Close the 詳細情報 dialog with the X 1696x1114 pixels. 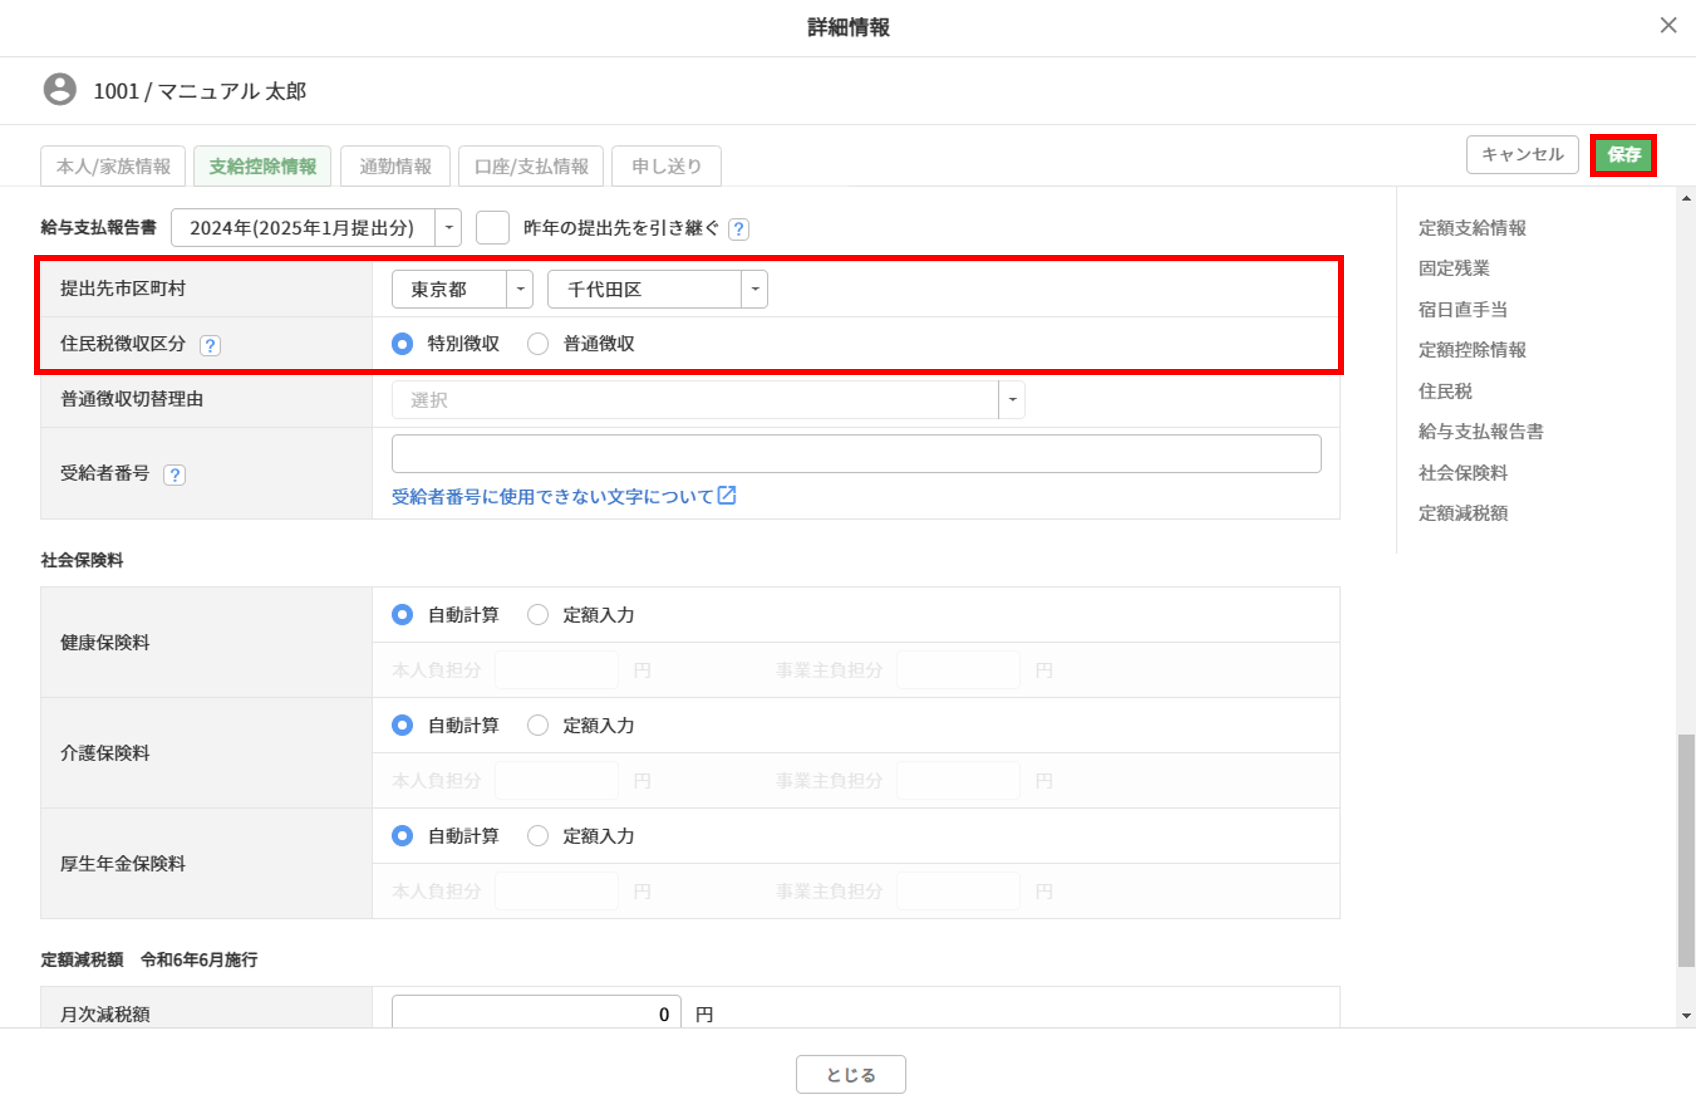[x=1668, y=26]
